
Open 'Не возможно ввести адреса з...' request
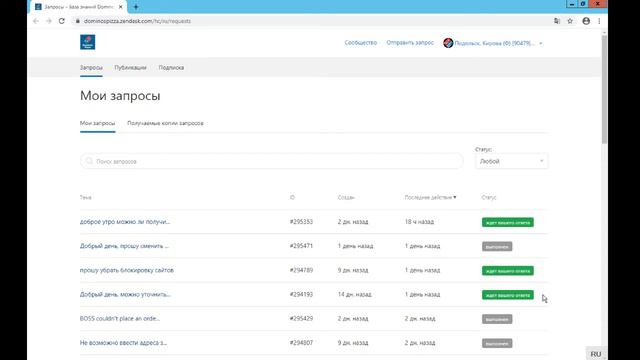pyautogui.click(x=123, y=343)
